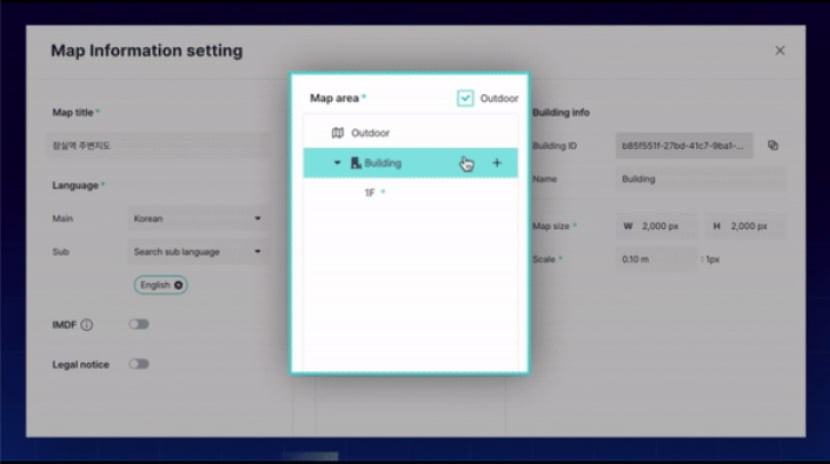Copy the Building ID with copy icon
The image size is (830, 464).
[773, 145]
